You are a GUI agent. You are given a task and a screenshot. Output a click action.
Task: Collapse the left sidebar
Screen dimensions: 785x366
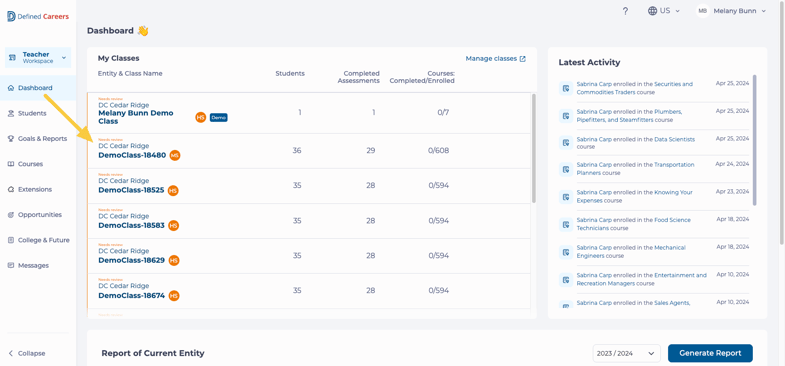[27, 353]
